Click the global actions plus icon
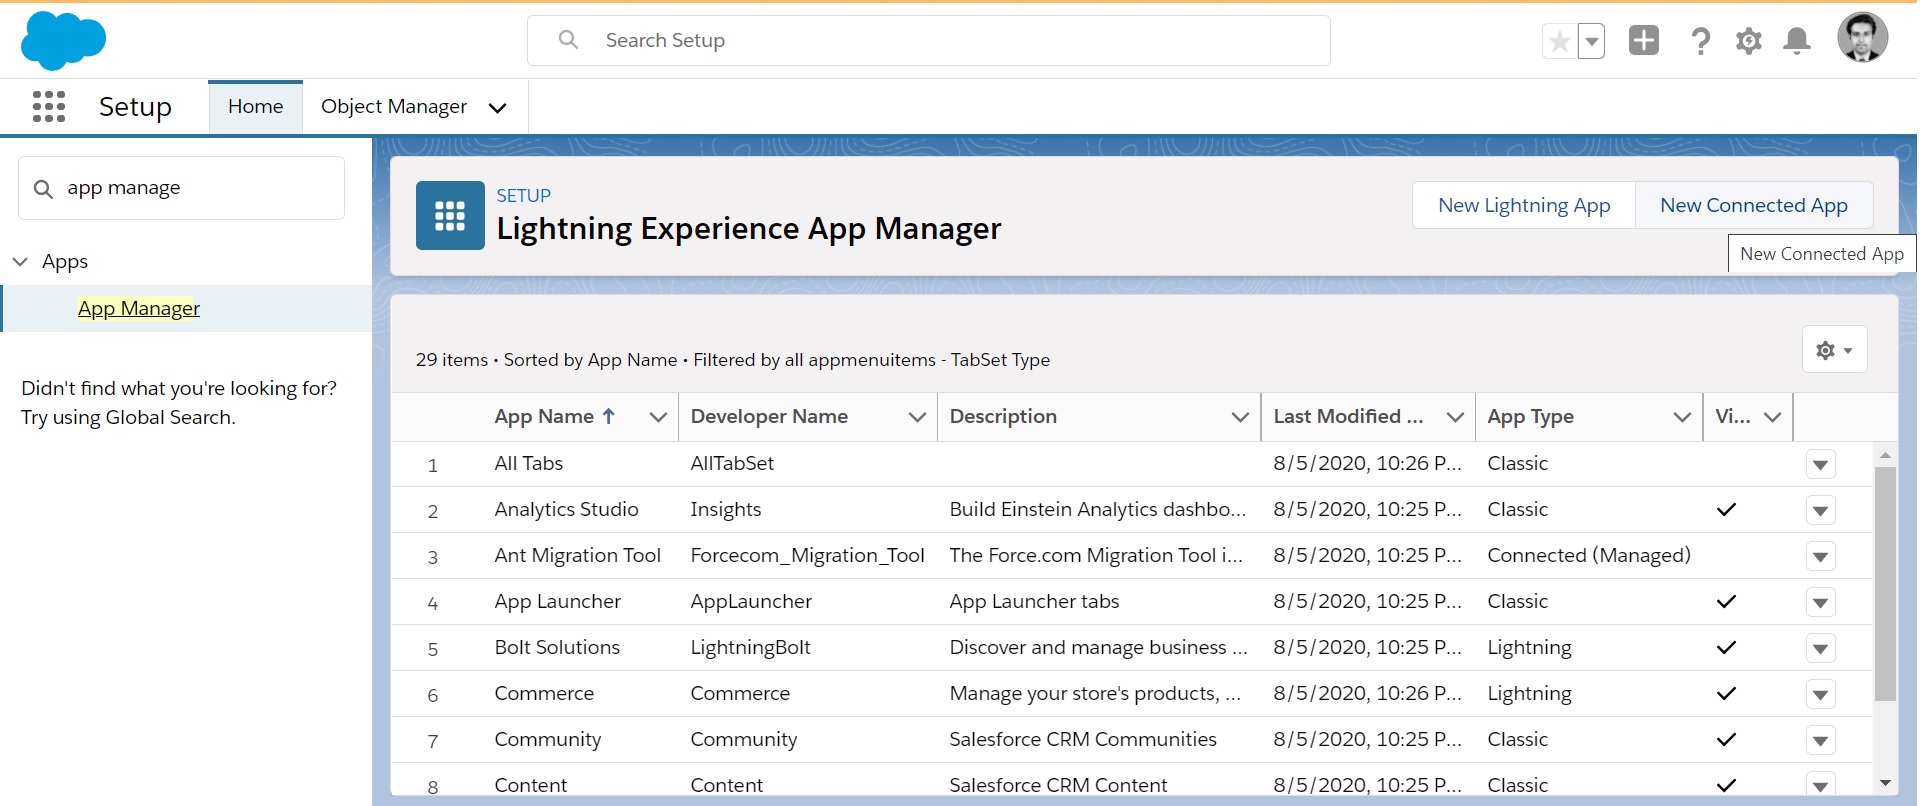The image size is (1920, 806). click(1644, 40)
